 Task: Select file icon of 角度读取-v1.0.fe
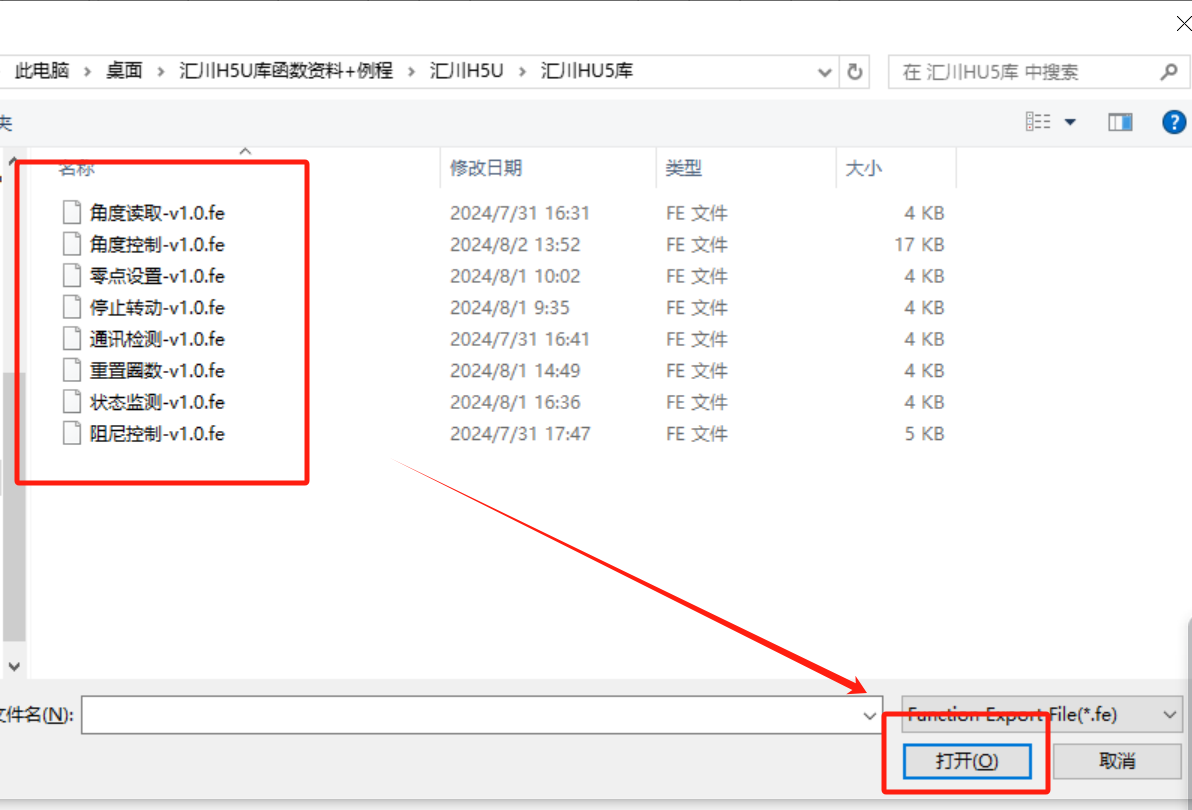[71, 212]
